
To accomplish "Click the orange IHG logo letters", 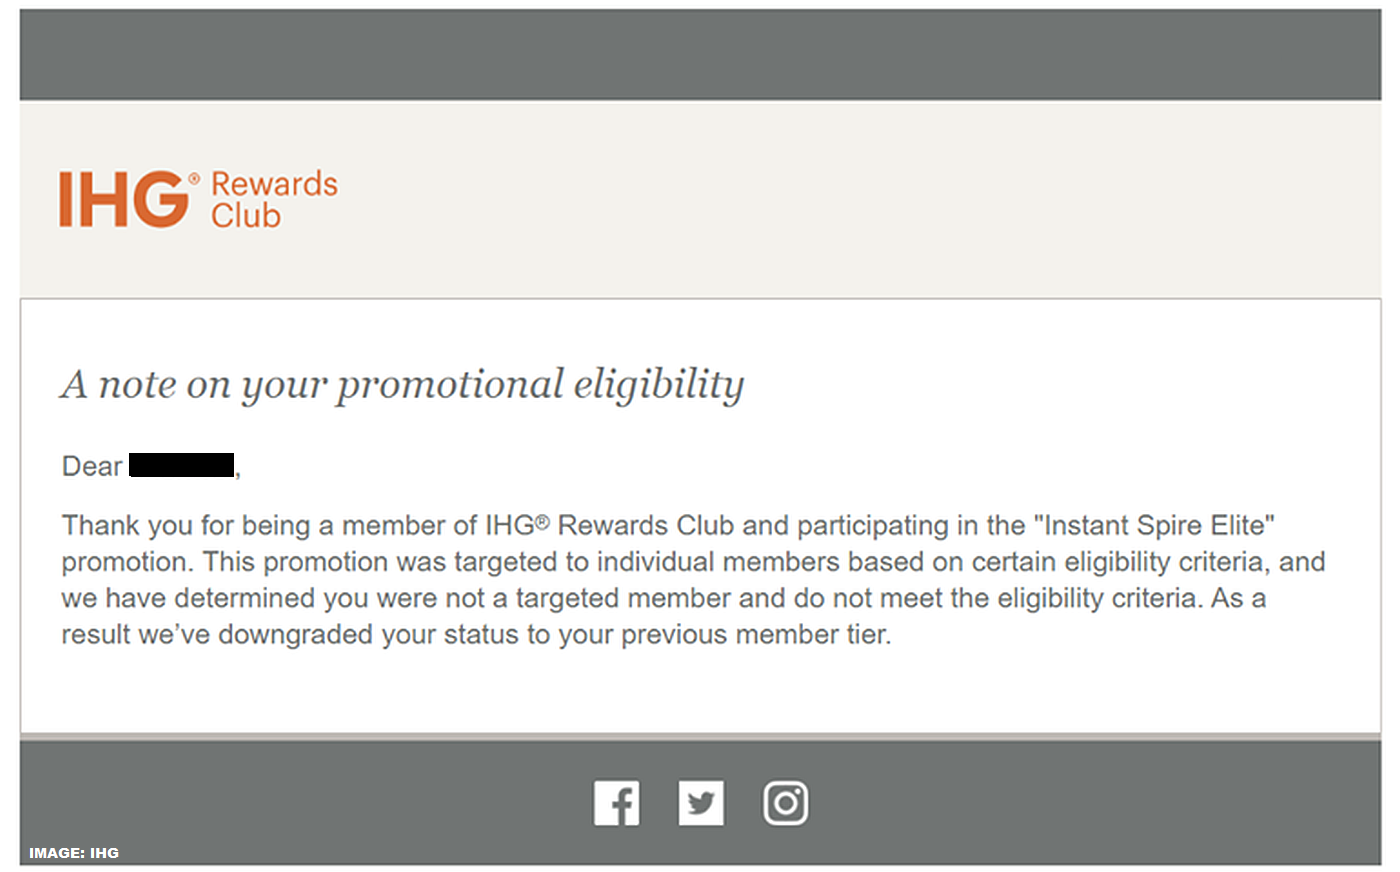I will coord(123,199).
